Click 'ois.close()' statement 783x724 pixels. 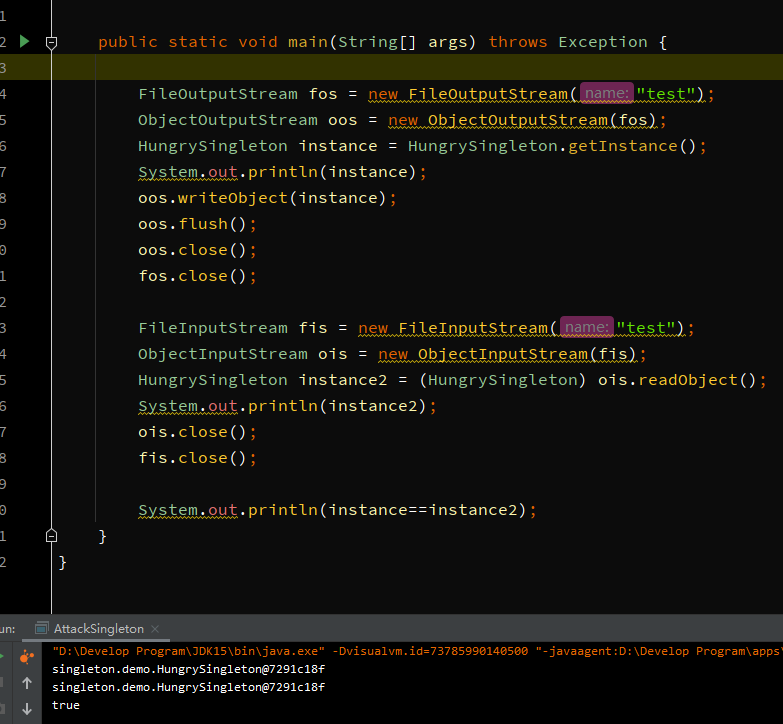coord(197,431)
